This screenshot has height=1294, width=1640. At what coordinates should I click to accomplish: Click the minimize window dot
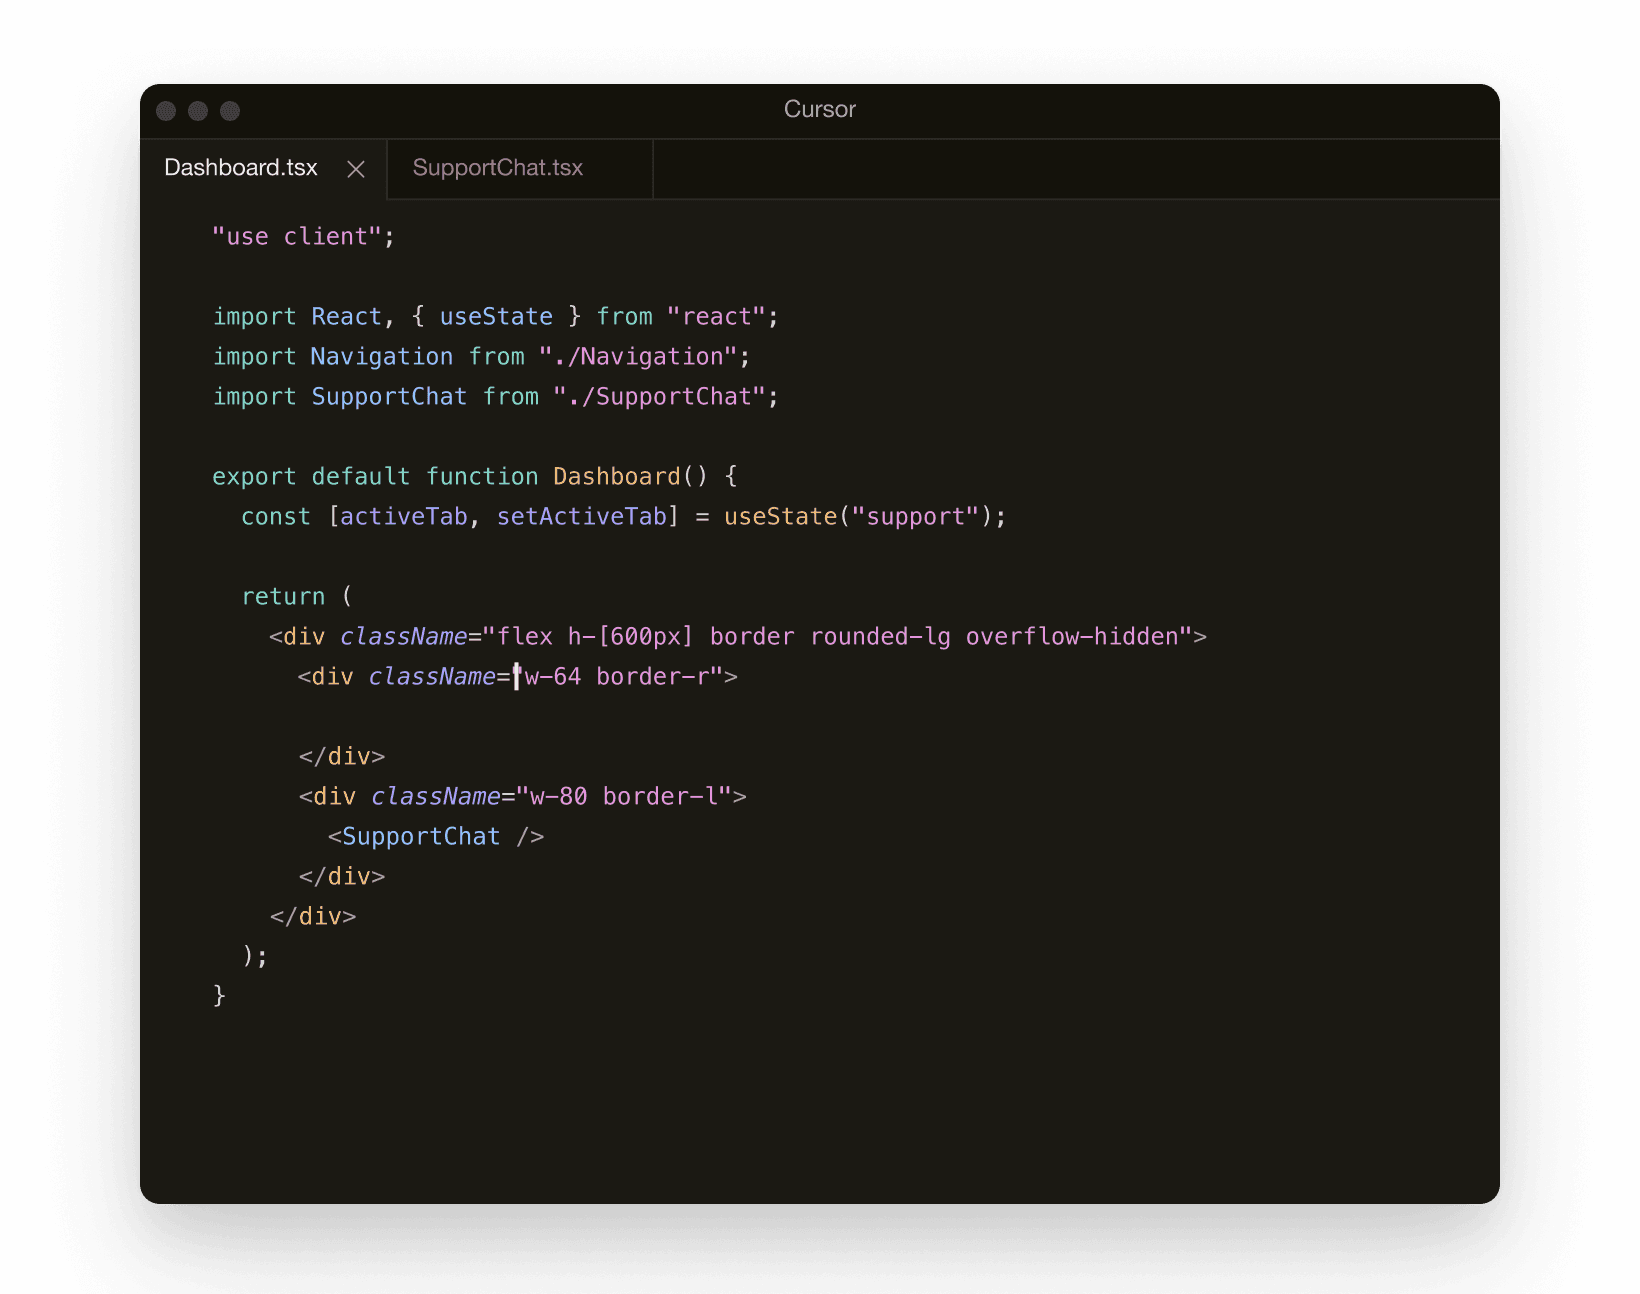(198, 111)
